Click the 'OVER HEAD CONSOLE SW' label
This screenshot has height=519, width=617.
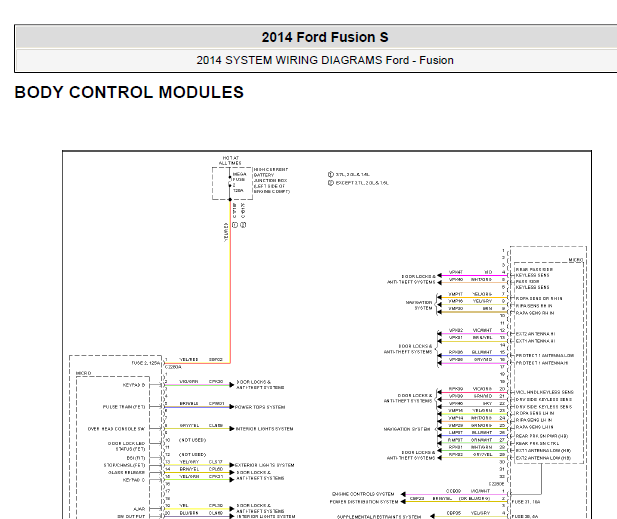116,429
